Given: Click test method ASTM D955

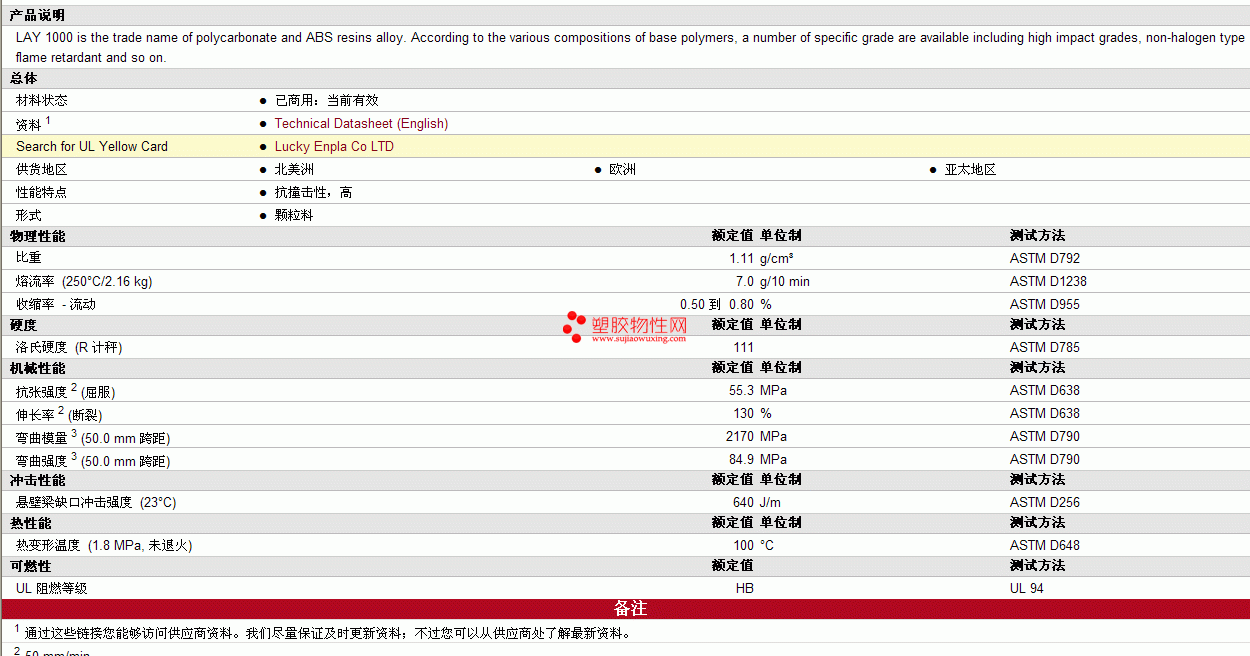Looking at the screenshot, I should 1045,305.
